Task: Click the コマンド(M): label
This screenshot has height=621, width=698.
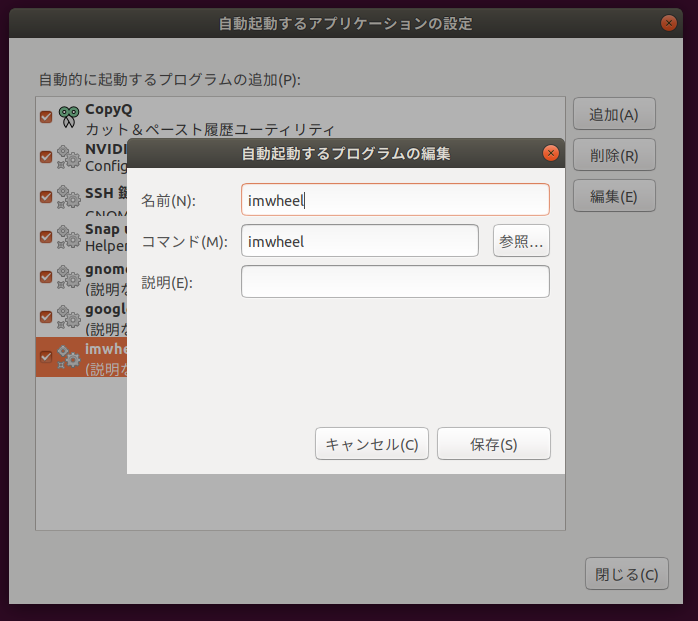Action: tap(185, 242)
